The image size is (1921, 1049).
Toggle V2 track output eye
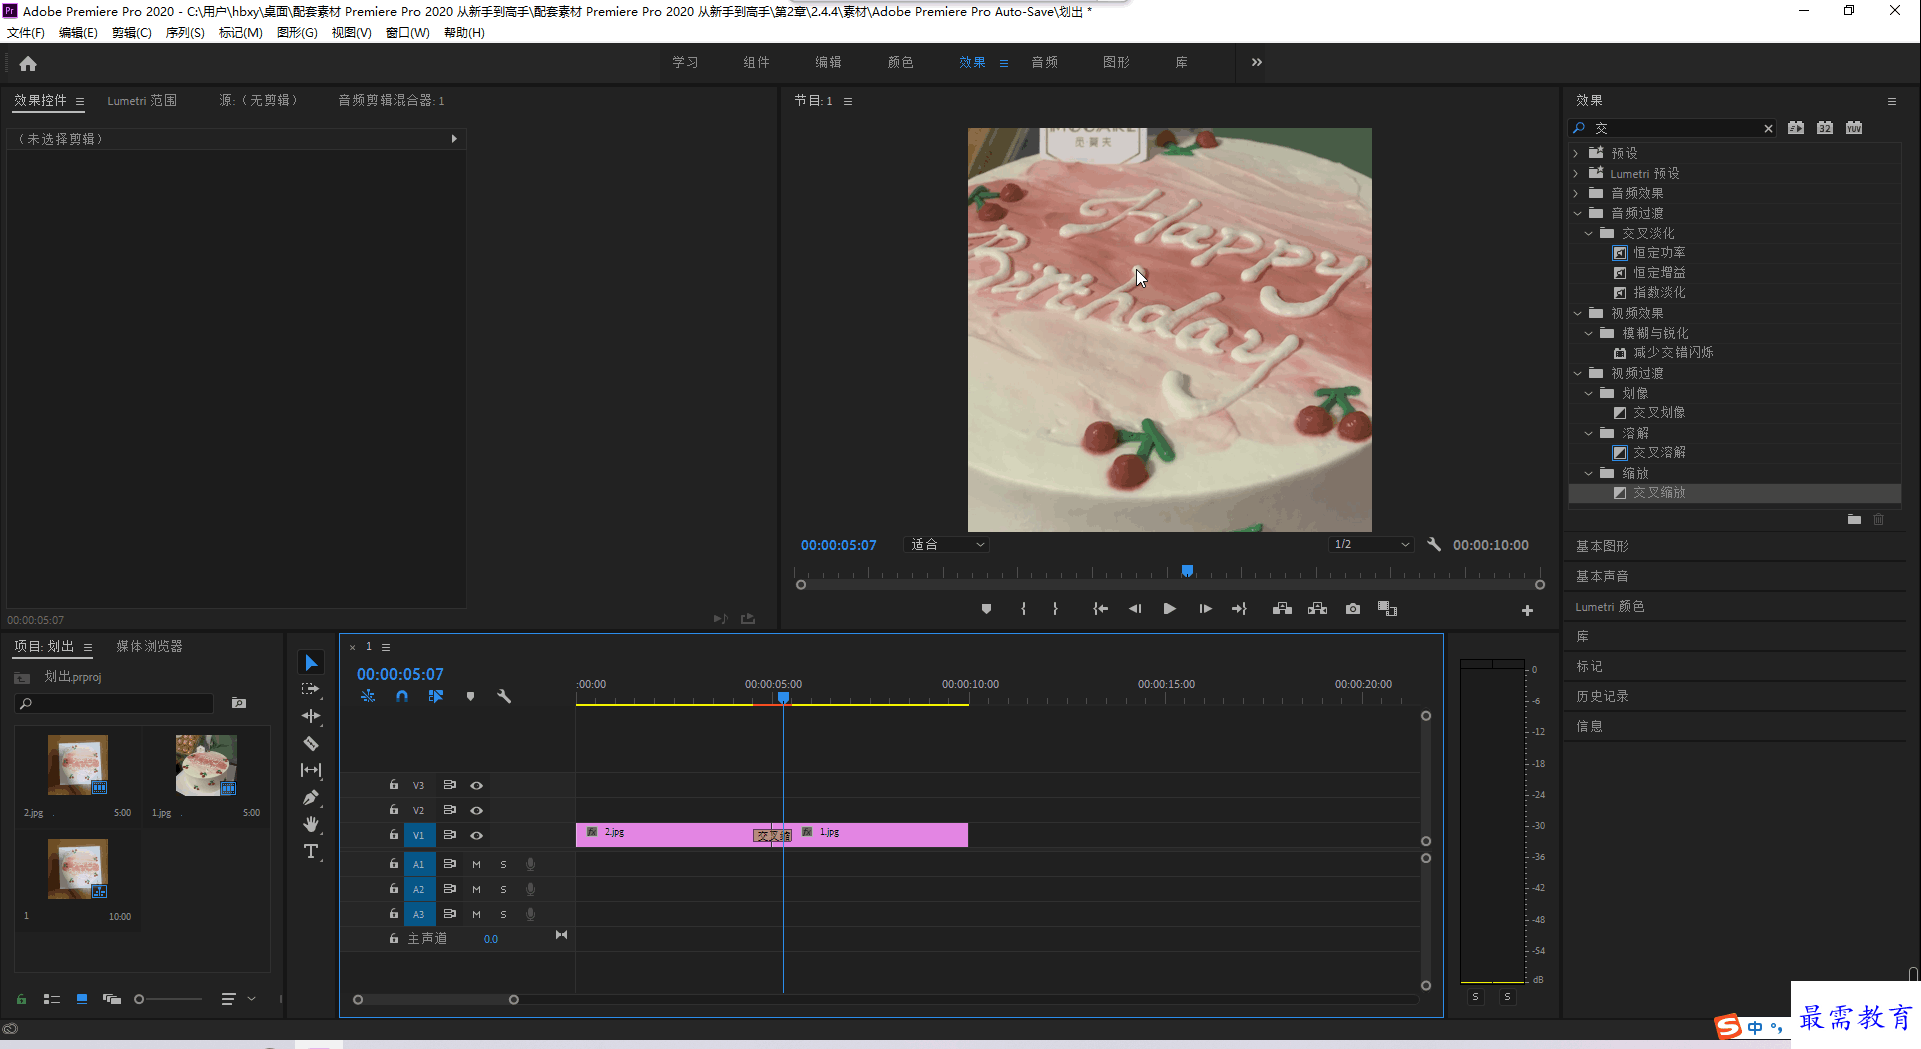point(477,810)
